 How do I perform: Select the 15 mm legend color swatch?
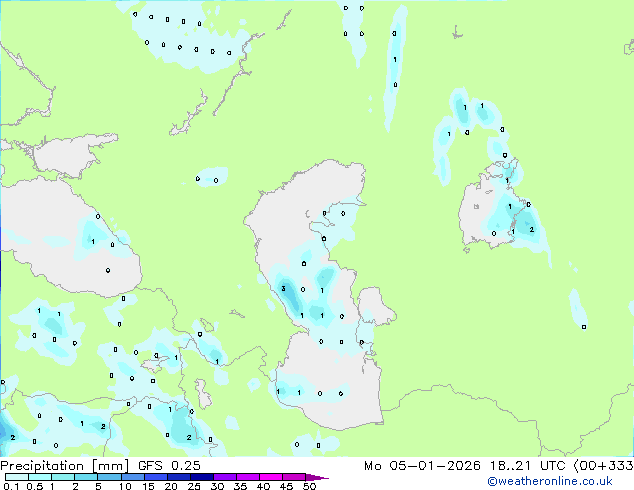point(155,477)
